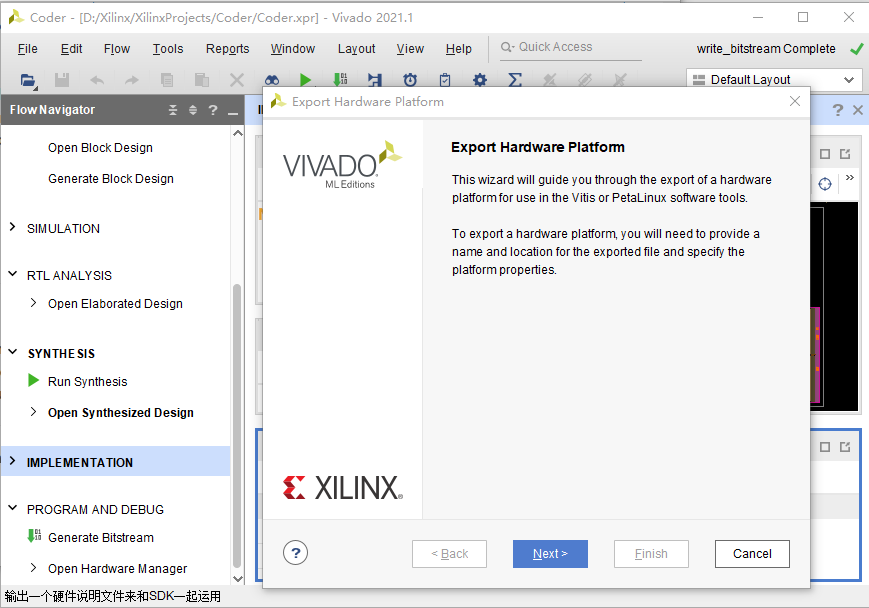Click the Flow Navigator scroll up arrow
869x608 pixels.
tap(238, 133)
